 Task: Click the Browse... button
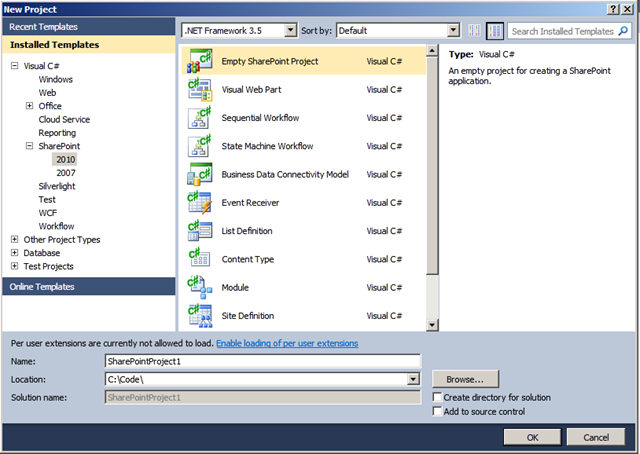pyautogui.click(x=465, y=379)
